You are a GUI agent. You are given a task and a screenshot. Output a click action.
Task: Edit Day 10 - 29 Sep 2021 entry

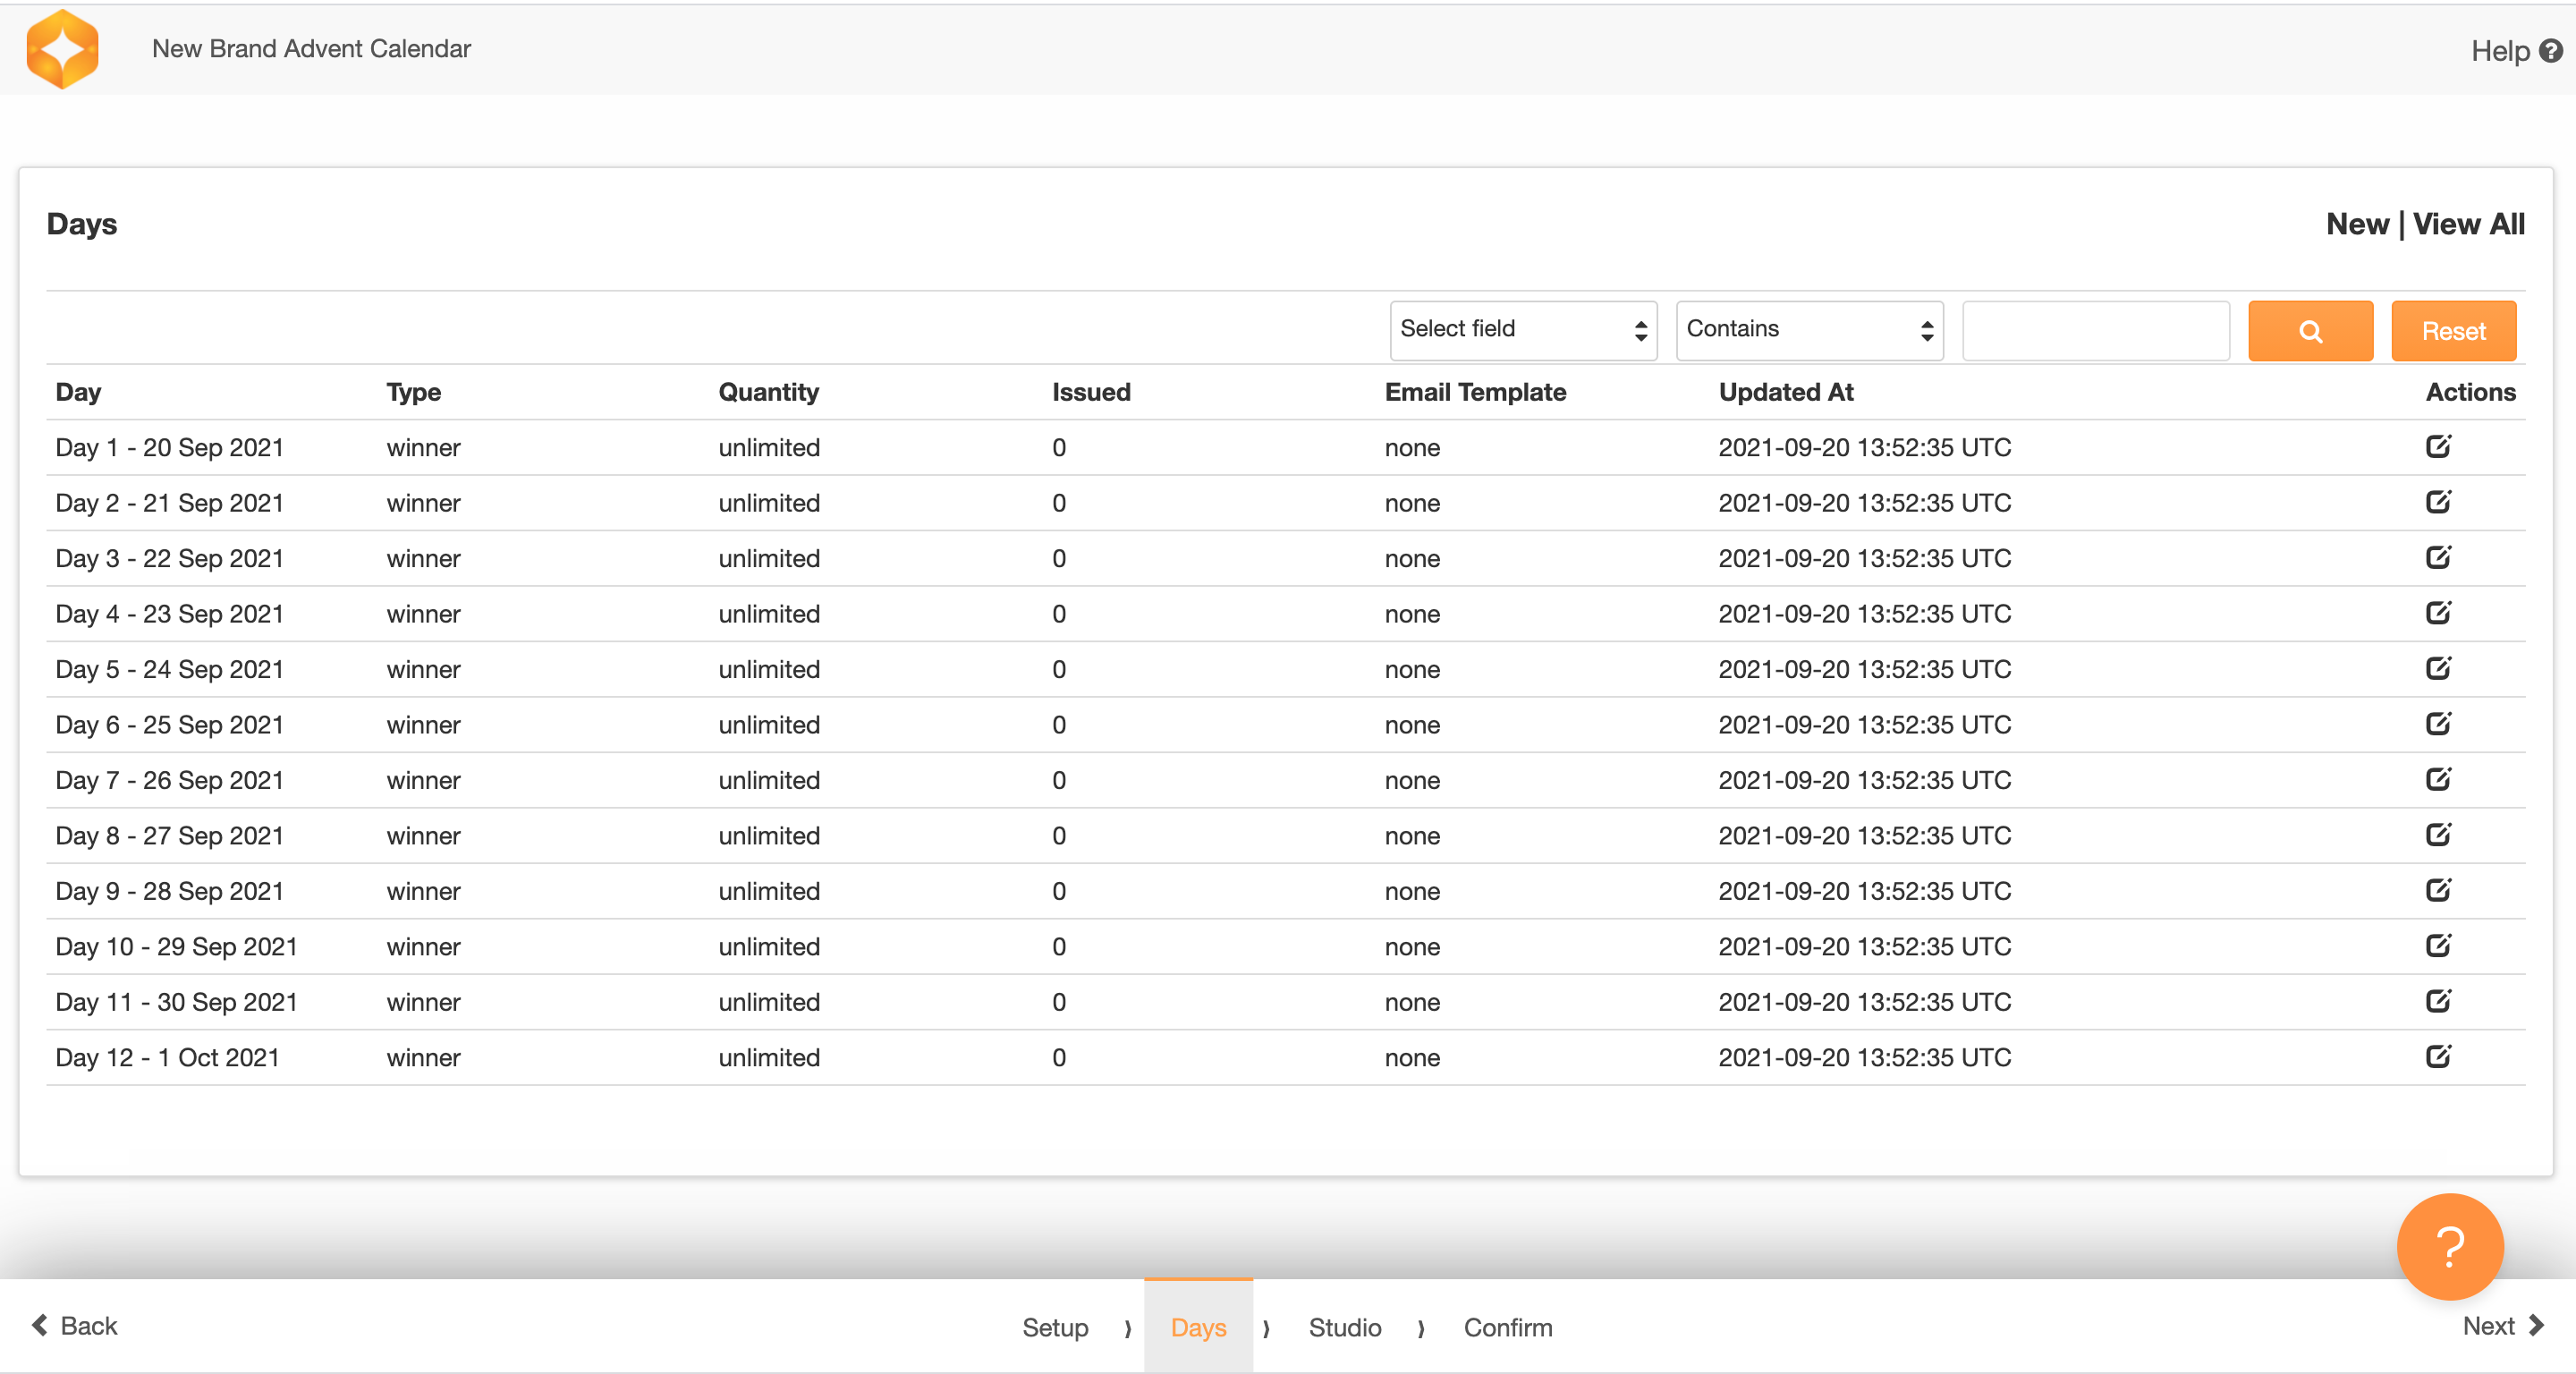(x=2437, y=945)
